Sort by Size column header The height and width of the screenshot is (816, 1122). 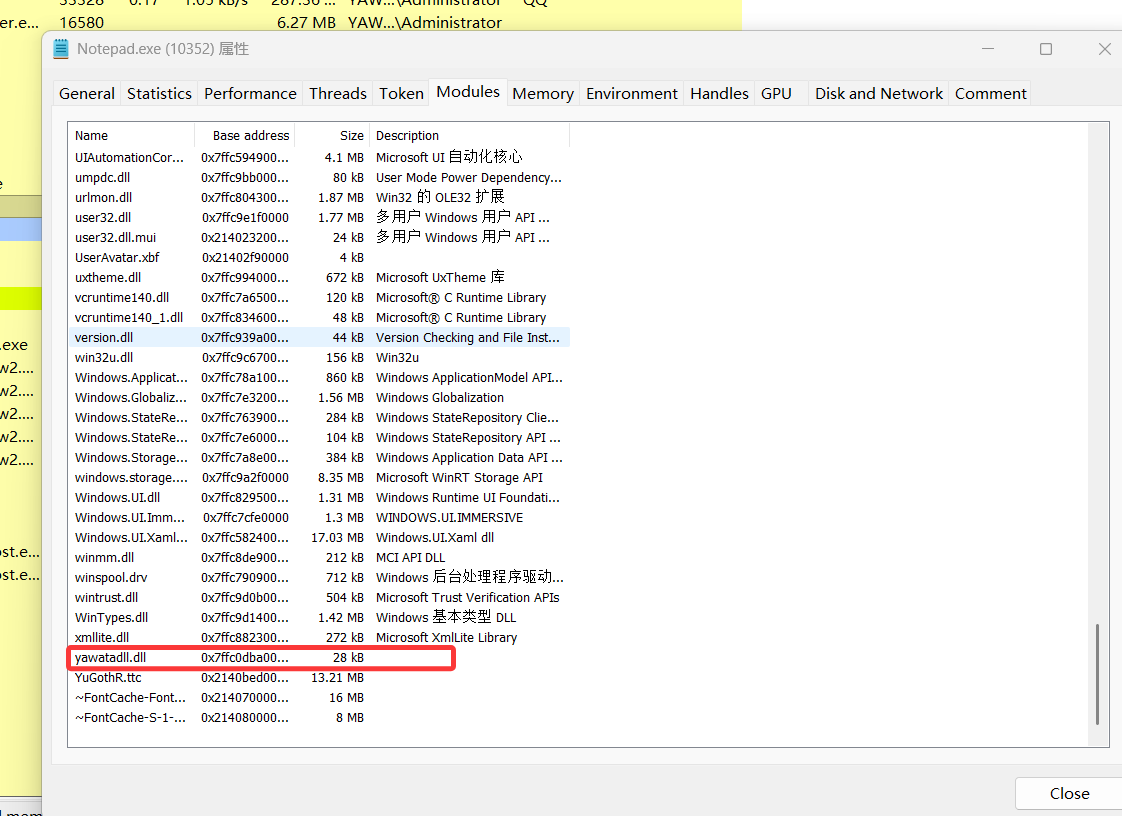tap(332, 135)
